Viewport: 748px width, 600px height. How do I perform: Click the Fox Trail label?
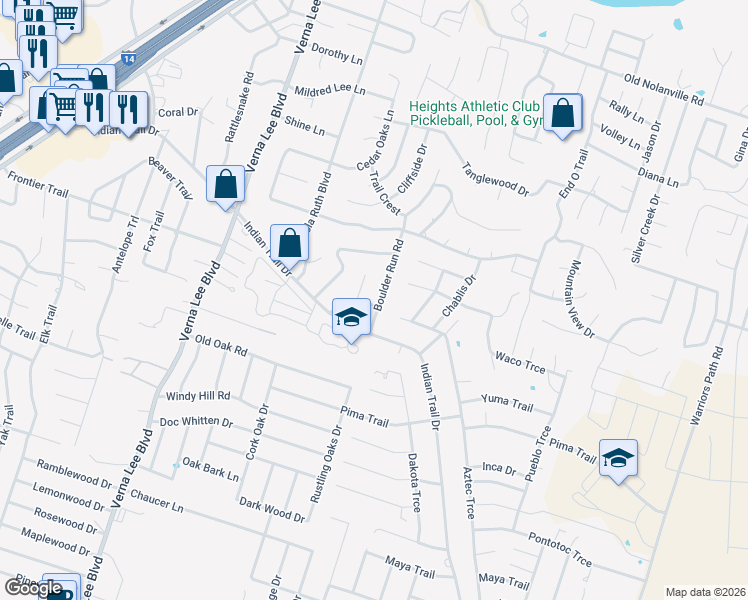[154, 231]
